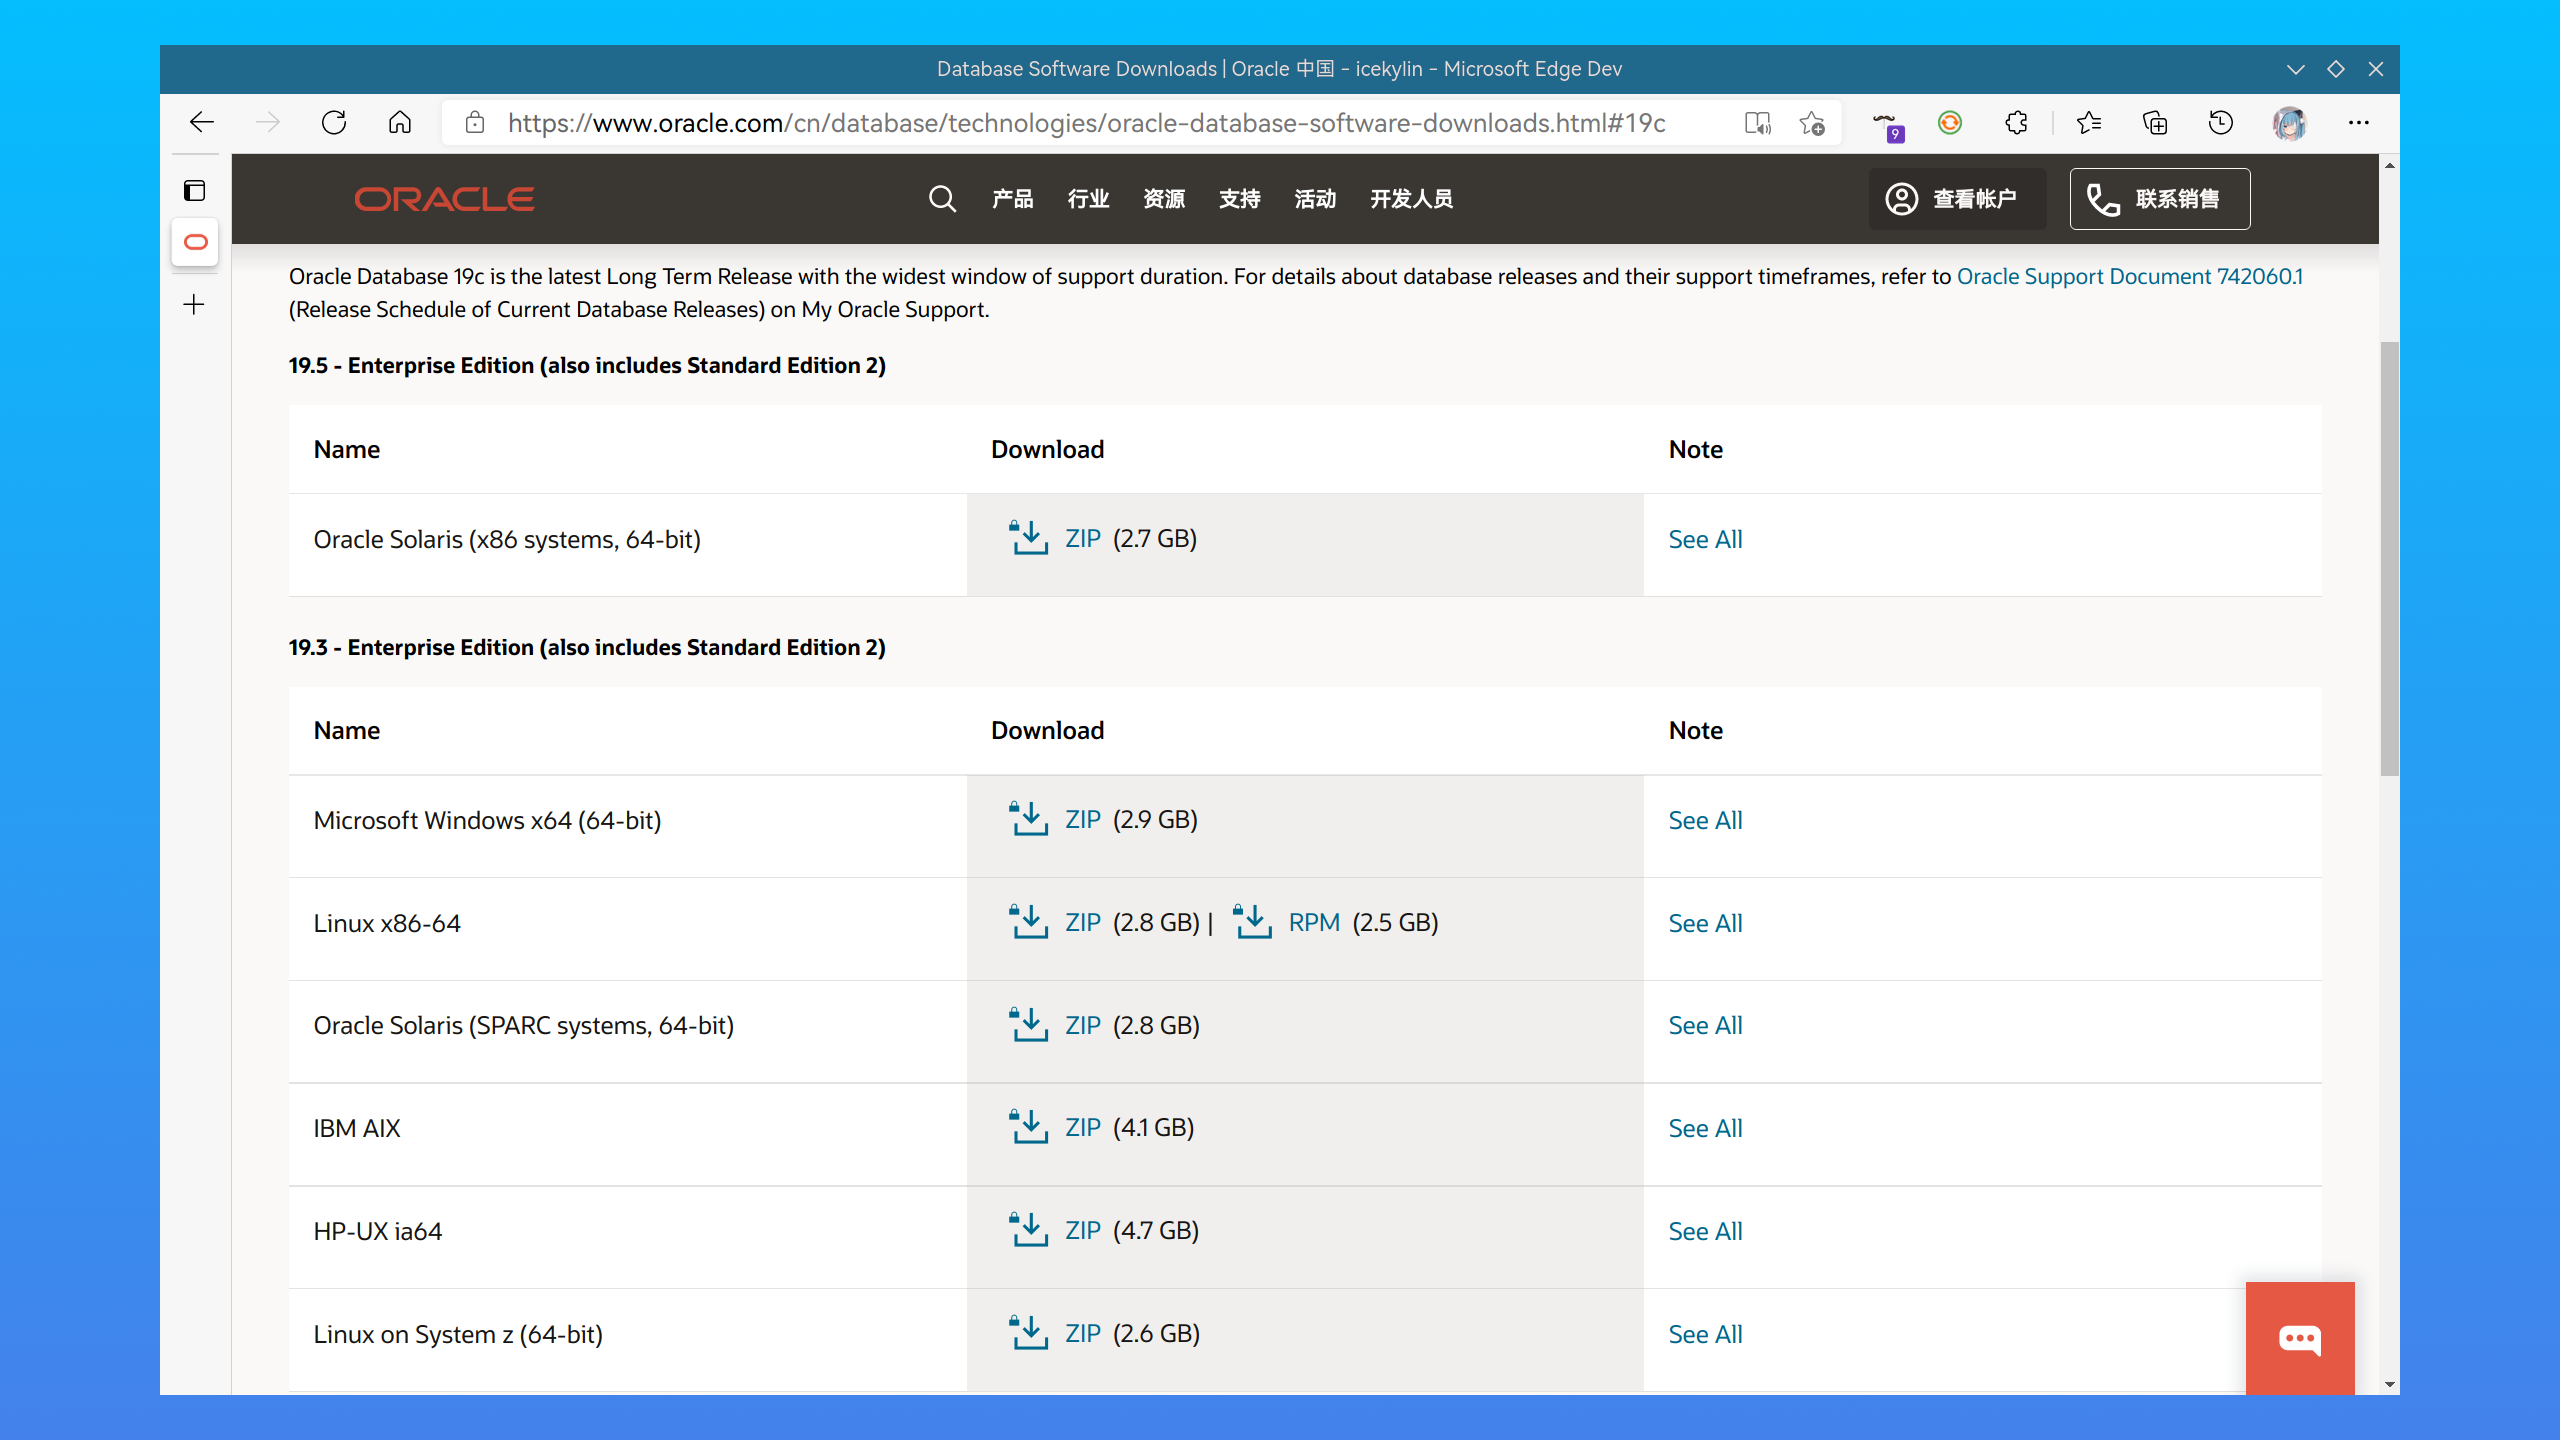
Task: Open a new vertical tab
Action: (x=195, y=304)
